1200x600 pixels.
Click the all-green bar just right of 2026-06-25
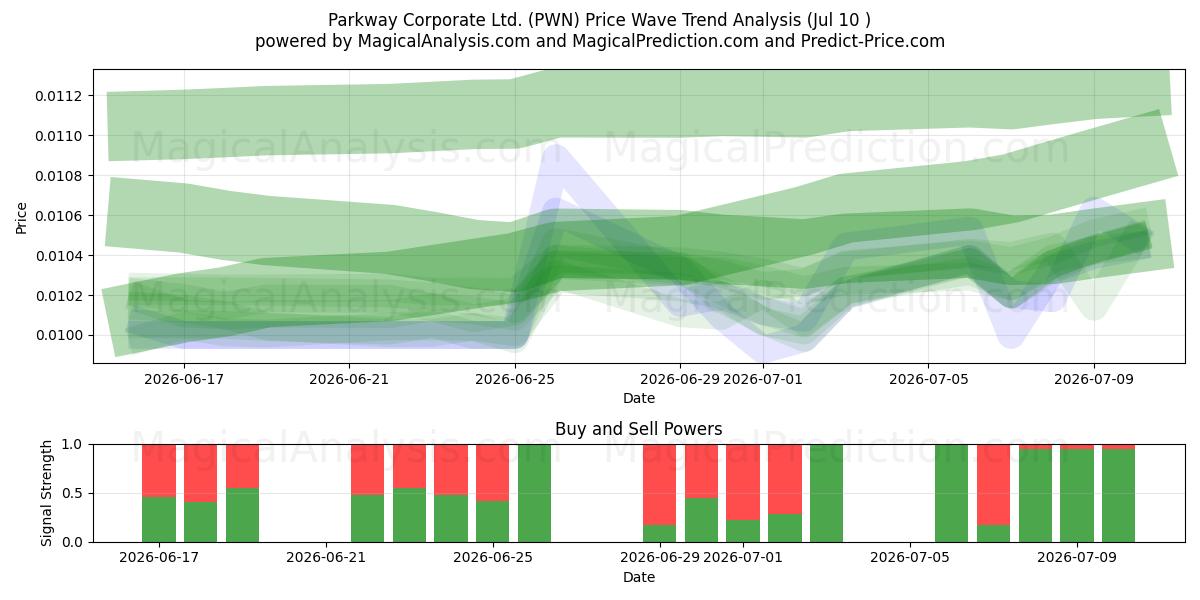pos(534,493)
